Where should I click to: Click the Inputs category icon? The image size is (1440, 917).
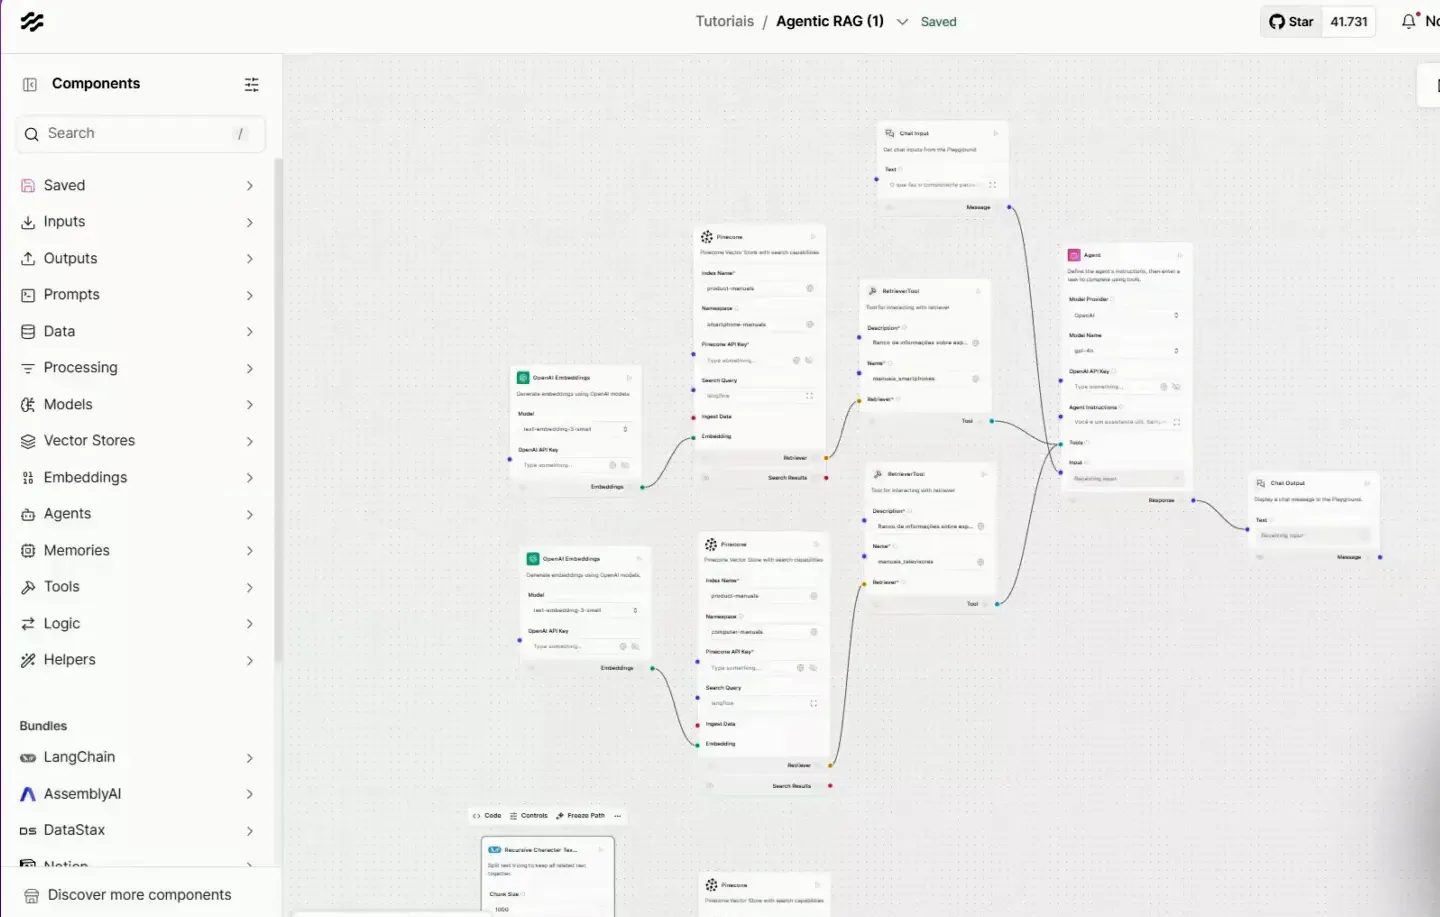pos(28,222)
